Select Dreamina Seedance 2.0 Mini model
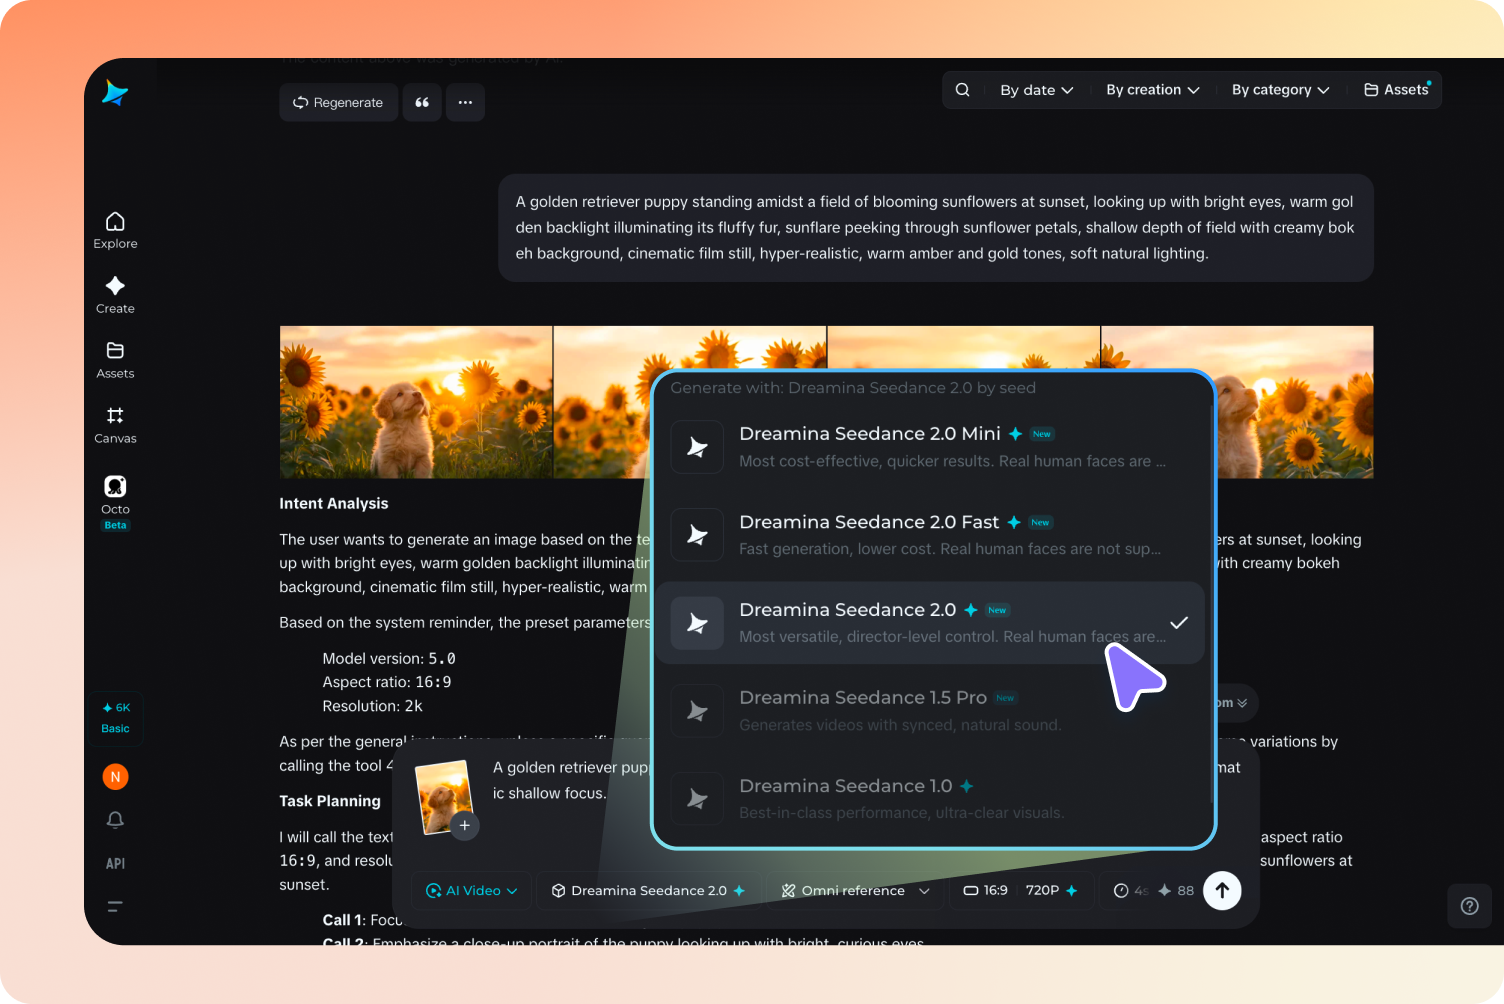 (930, 446)
